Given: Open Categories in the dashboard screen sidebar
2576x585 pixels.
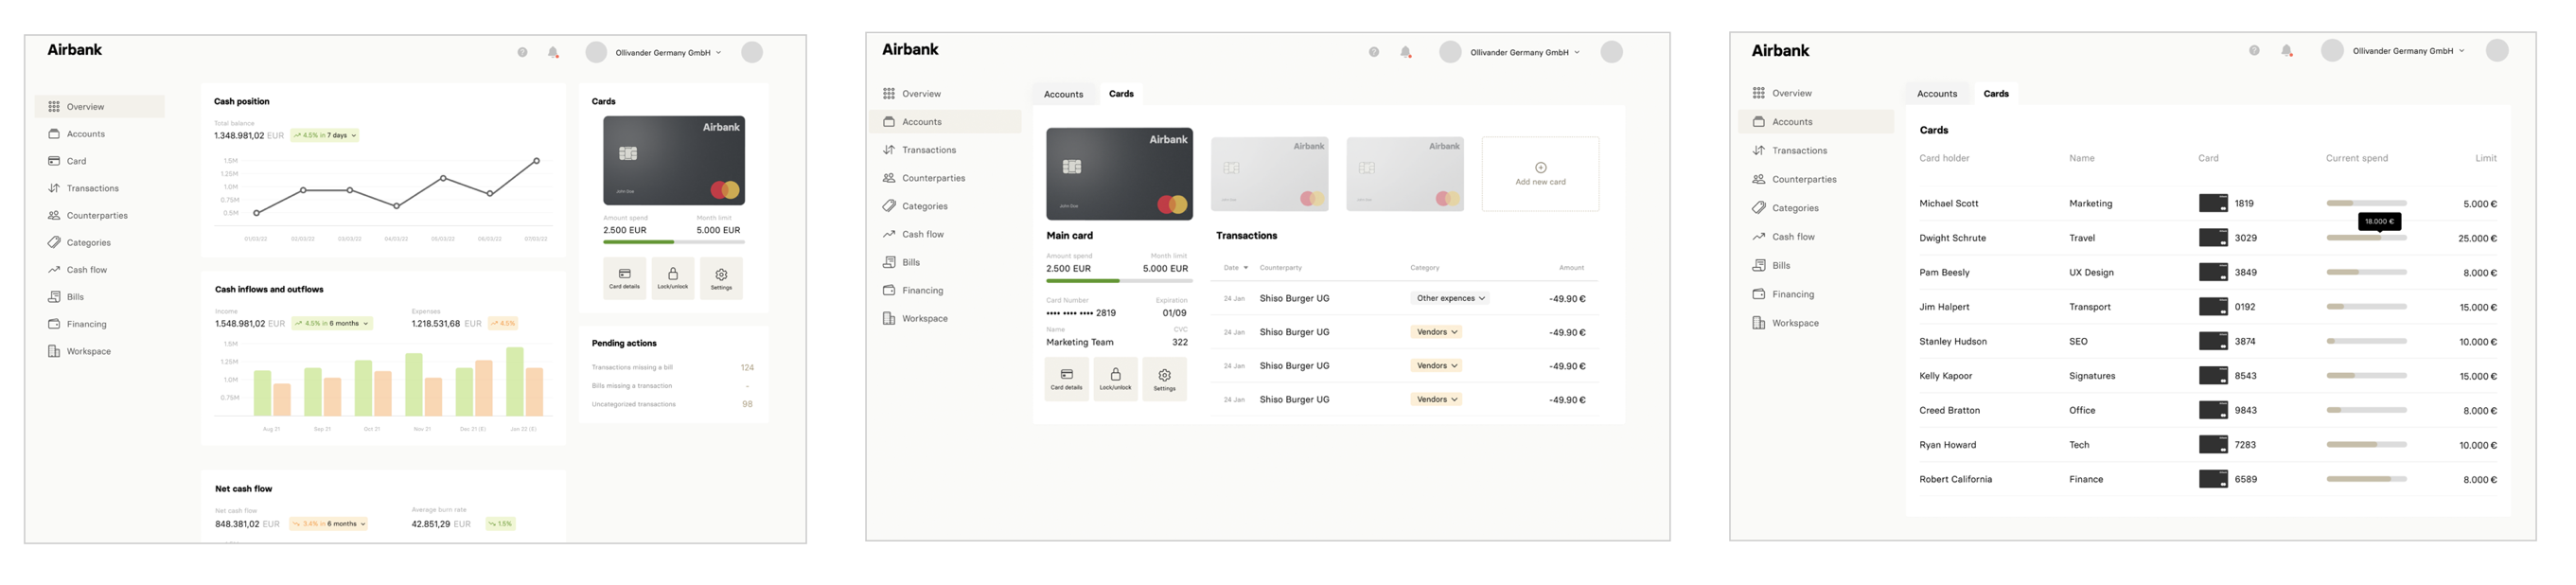Looking at the screenshot, I should (79, 243).
